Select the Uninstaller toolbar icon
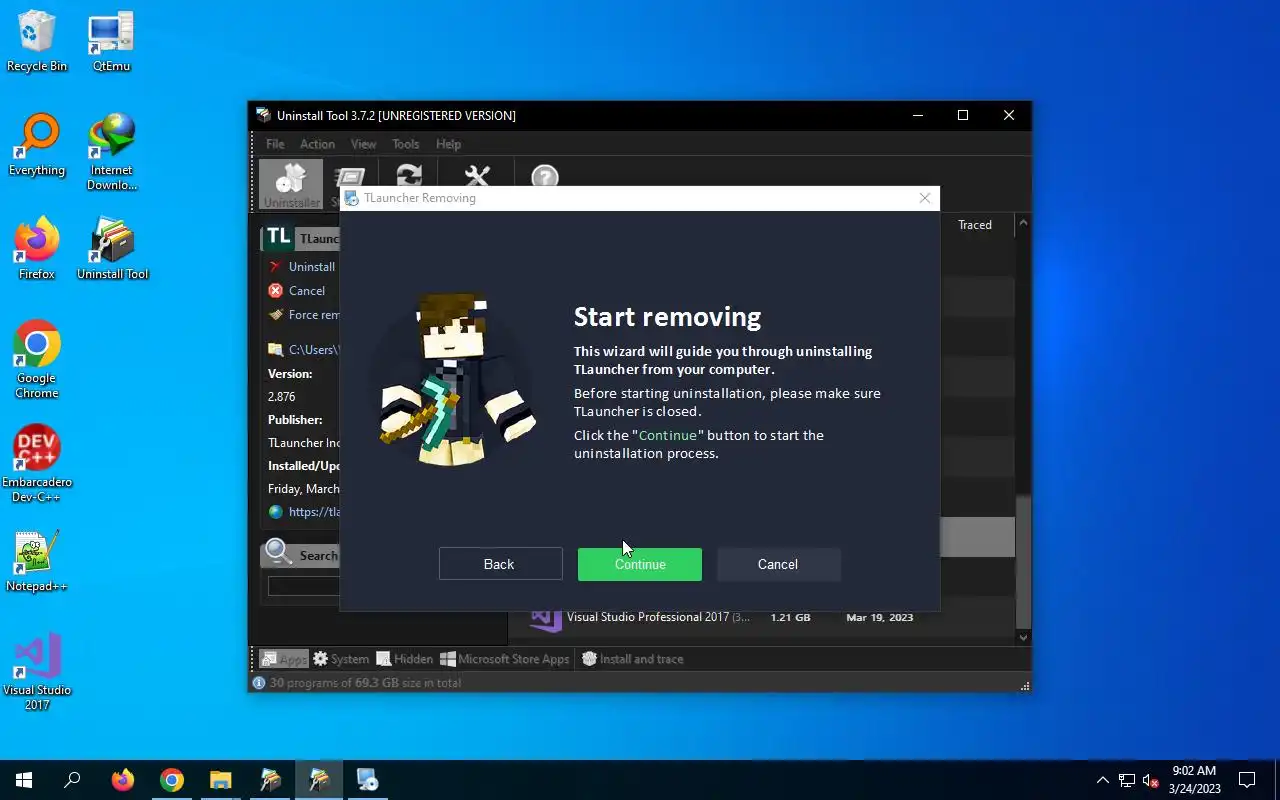 [291, 184]
